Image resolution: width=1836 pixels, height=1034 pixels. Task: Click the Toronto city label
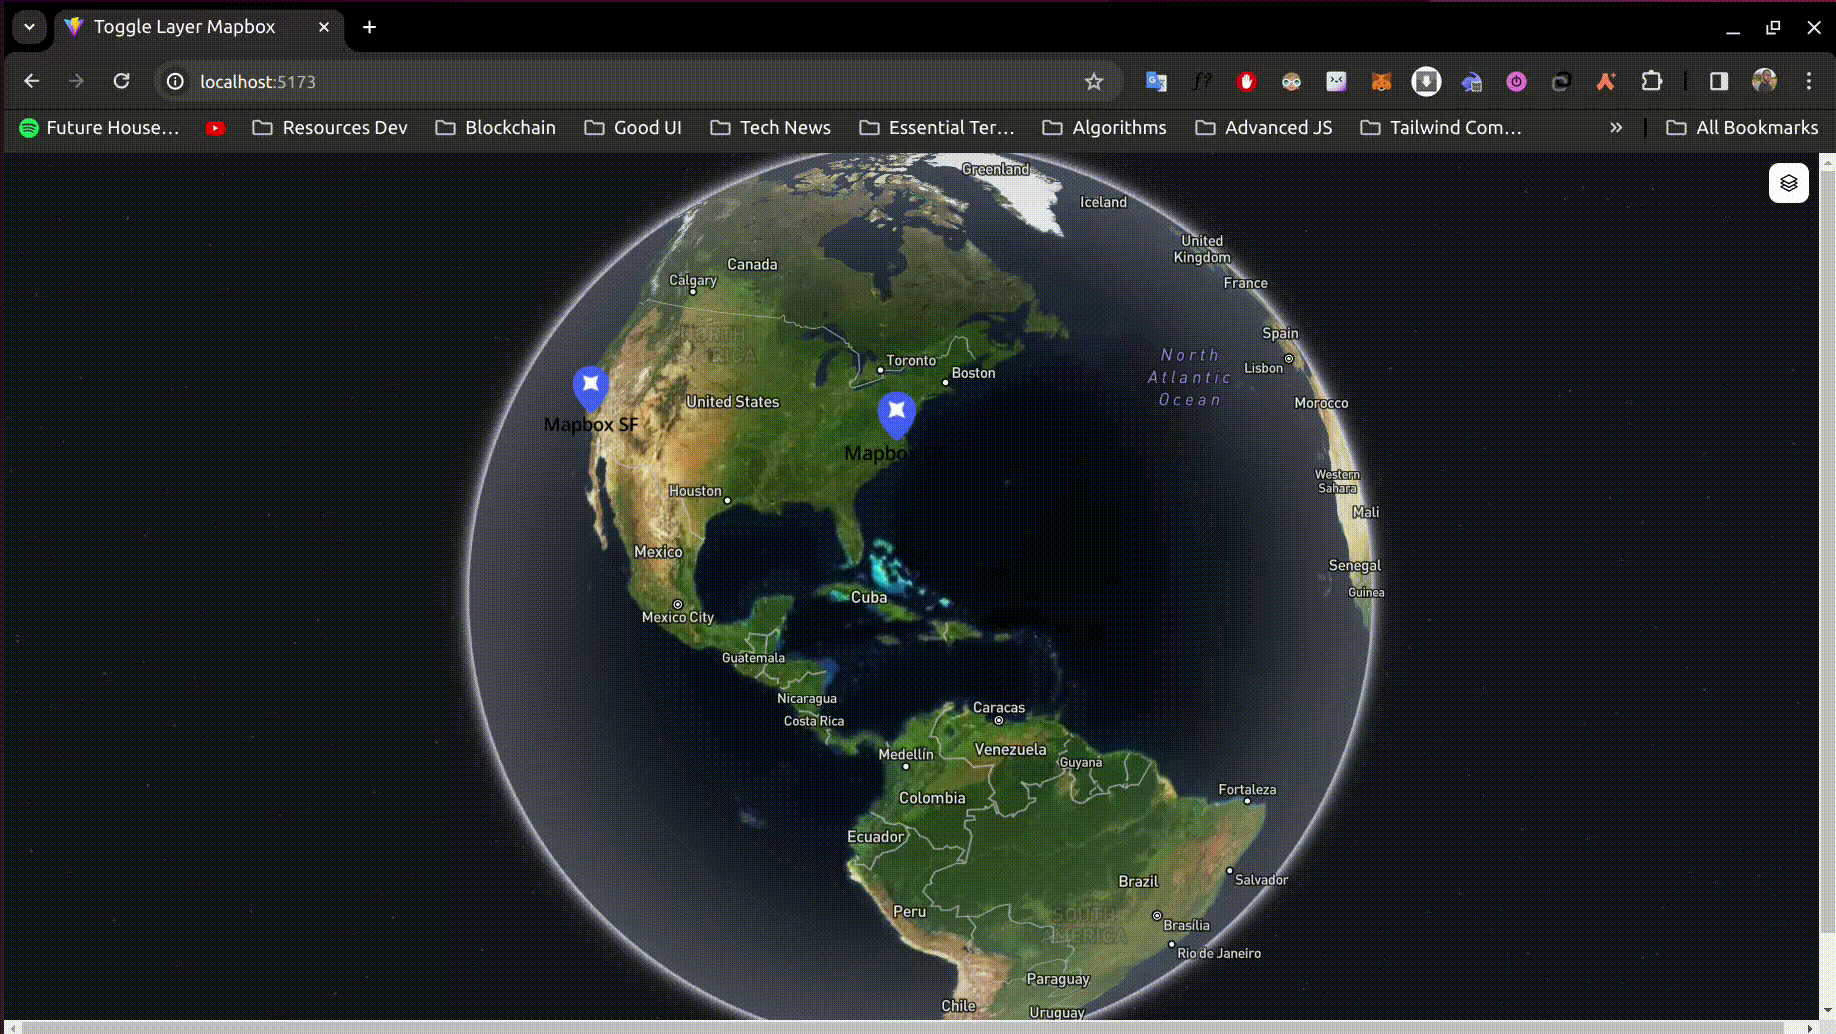point(911,361)
